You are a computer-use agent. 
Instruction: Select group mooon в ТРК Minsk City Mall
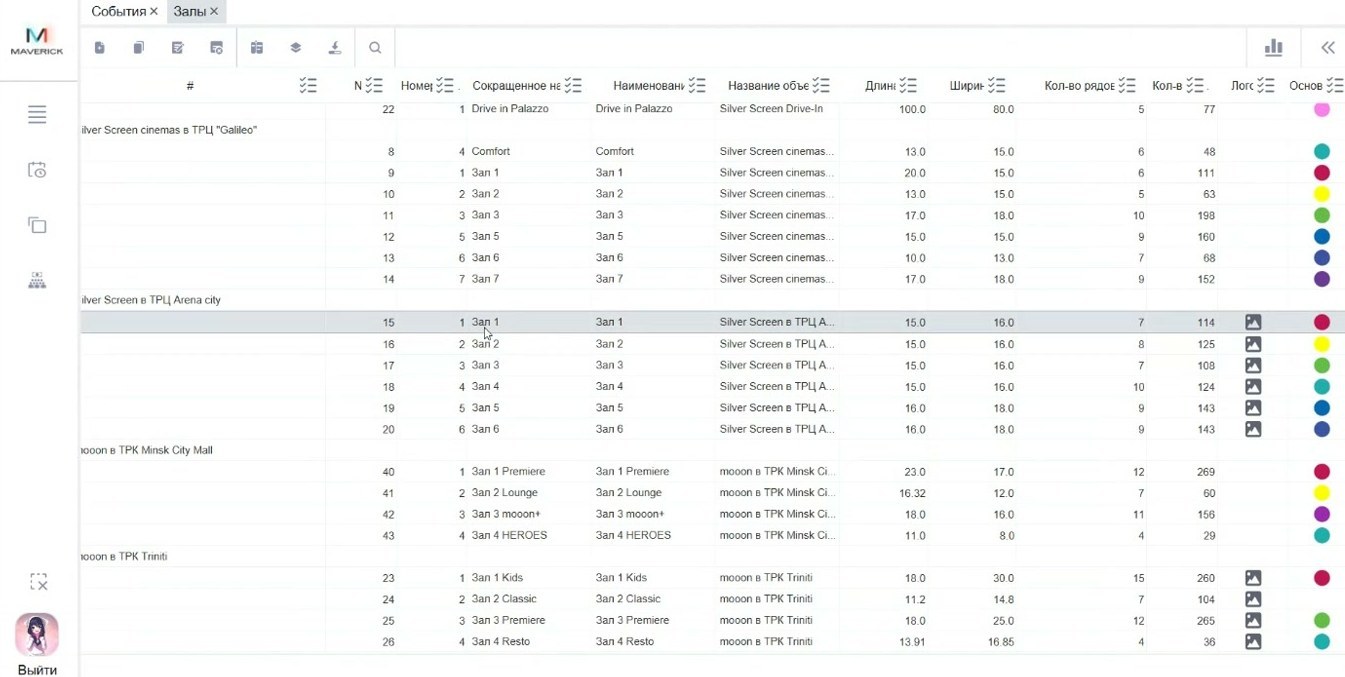coord(147,450)
